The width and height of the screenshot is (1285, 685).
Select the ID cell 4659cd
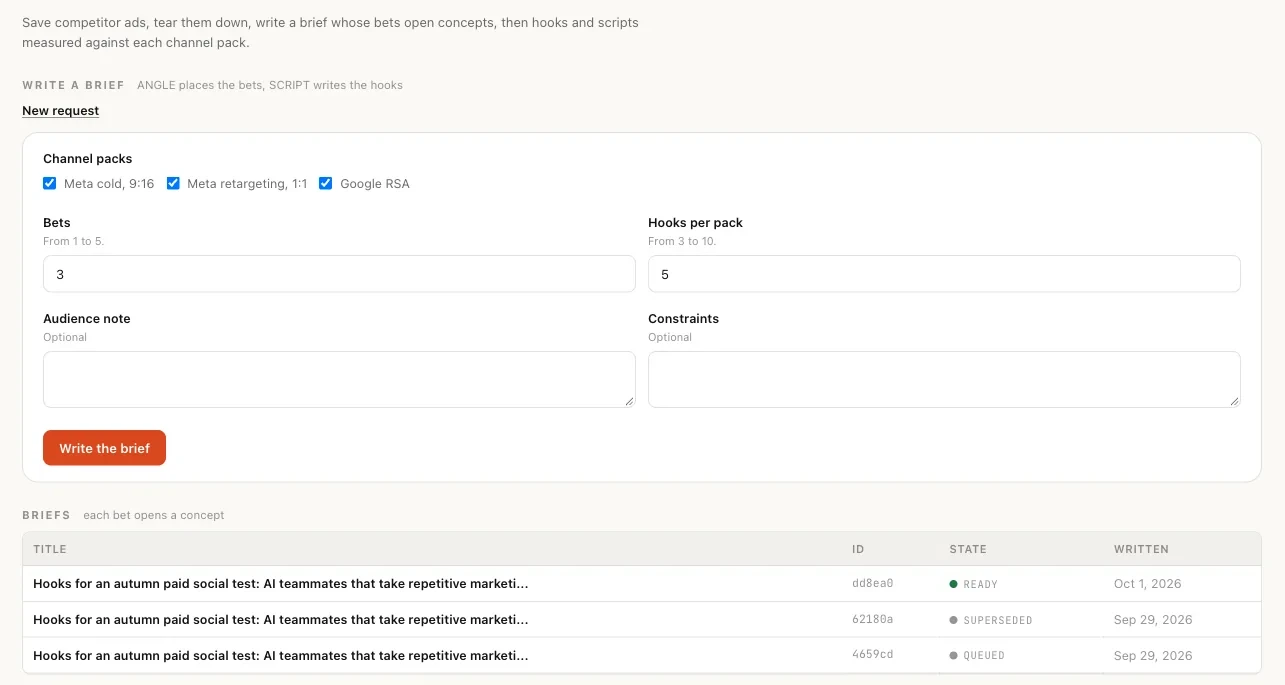coord(872,656)
